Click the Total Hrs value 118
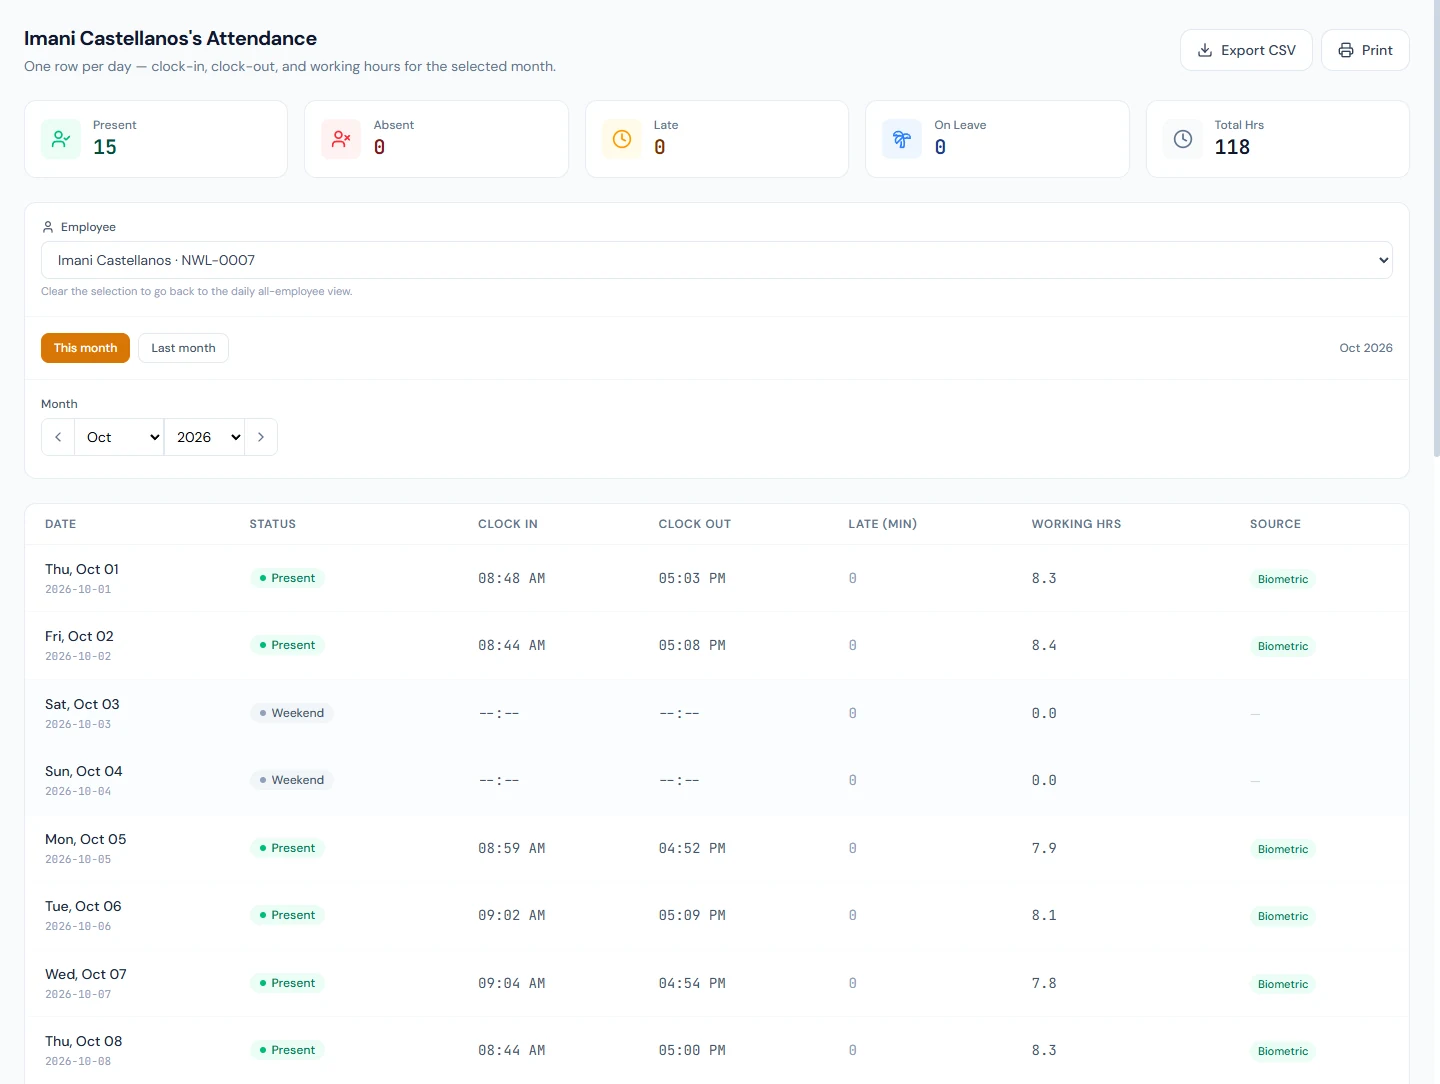The image size is (1440, 1084). (x=1232, y=147)
